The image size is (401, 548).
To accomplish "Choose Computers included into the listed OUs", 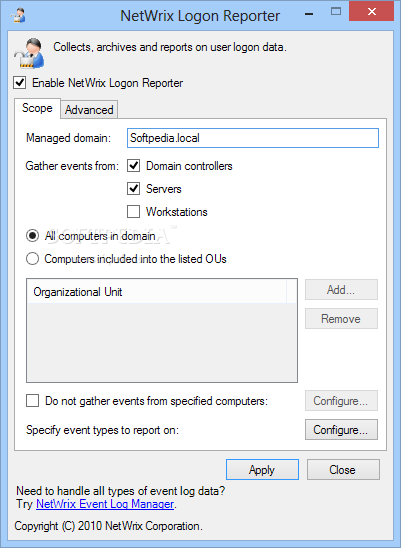I will click(33, 259).
